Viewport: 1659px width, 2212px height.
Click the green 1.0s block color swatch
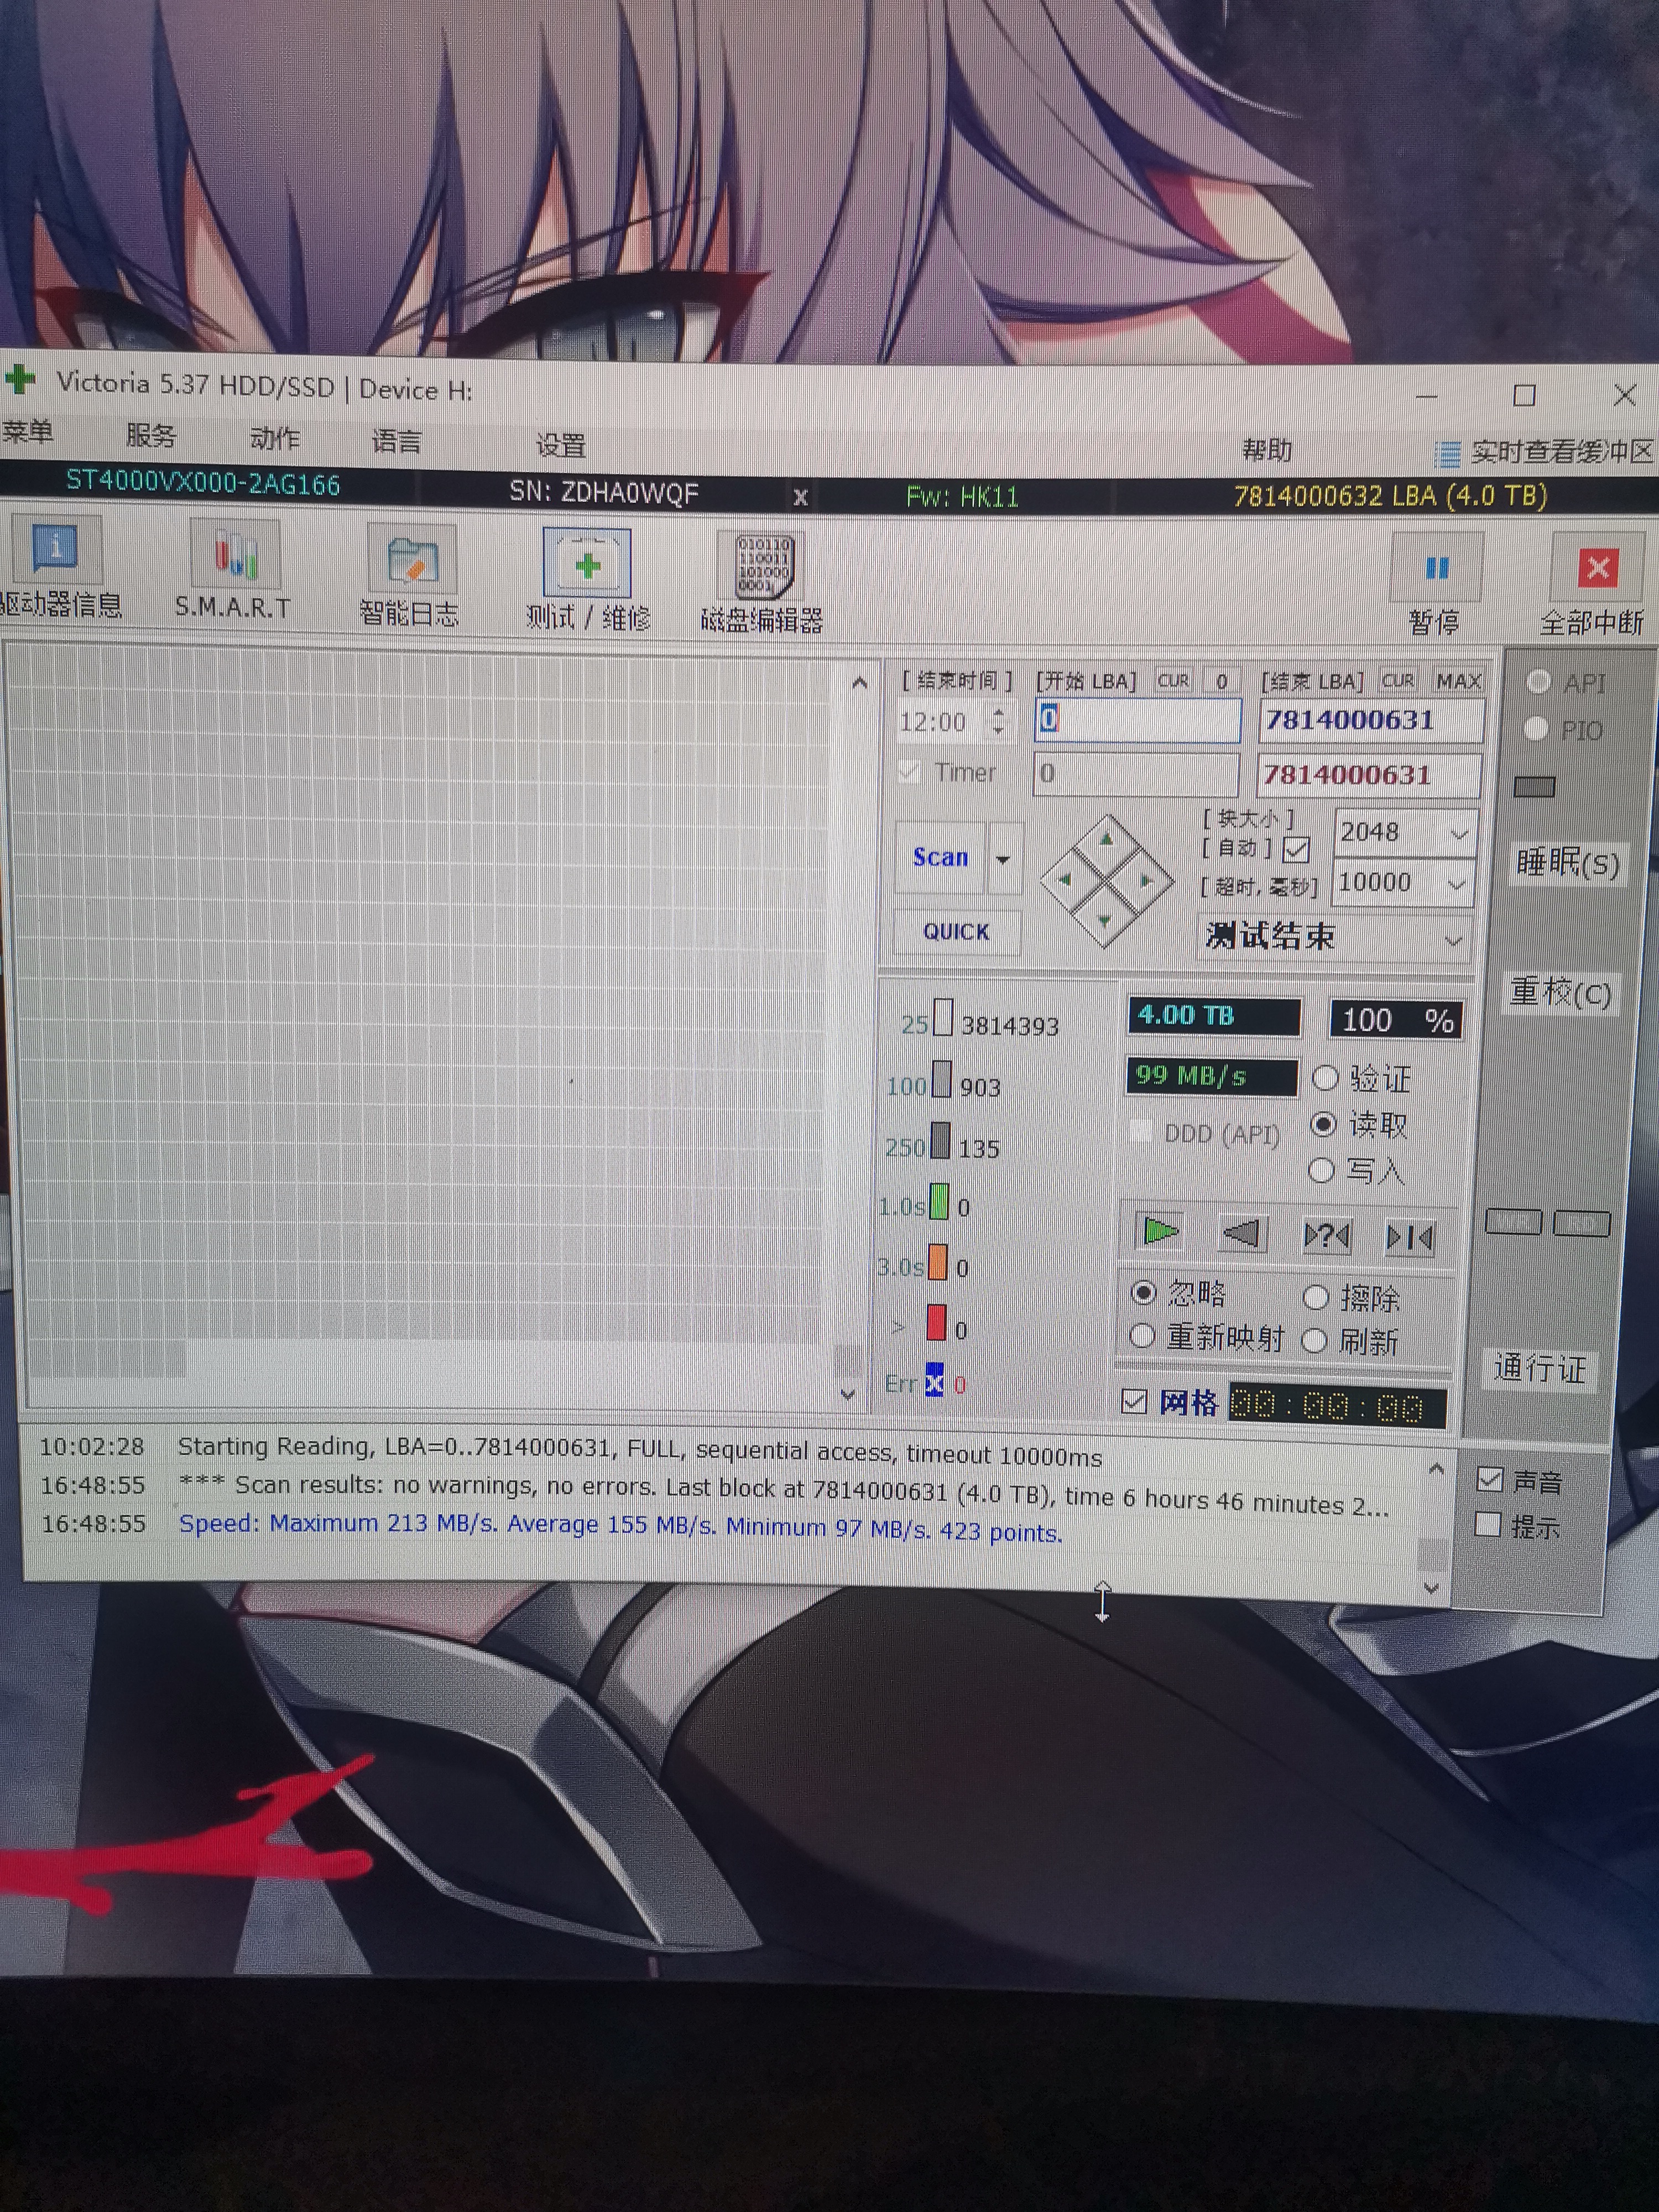pos(939,1202)
